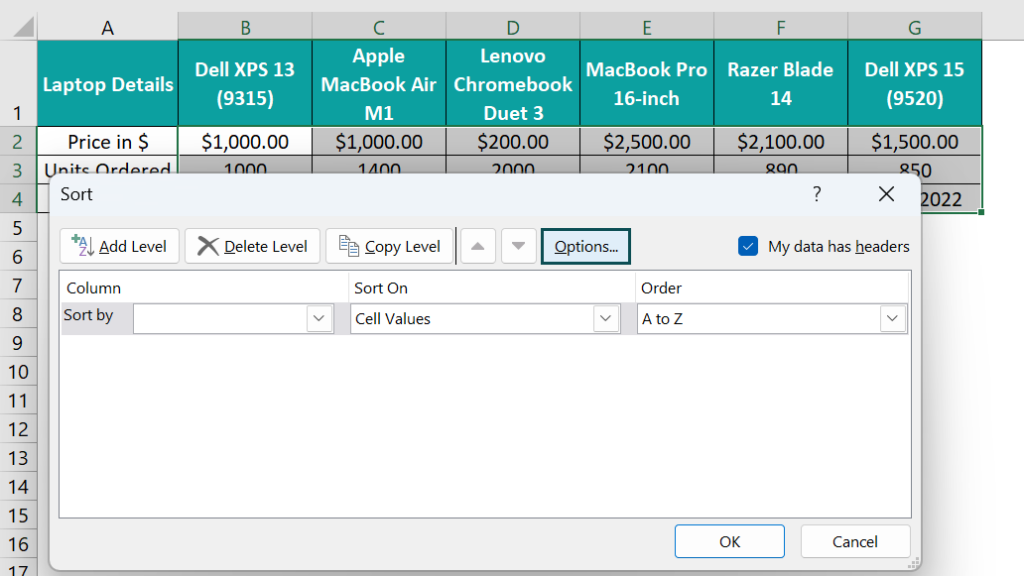
Task: Click the Delete Level button
Action: [x=252, y=246]
